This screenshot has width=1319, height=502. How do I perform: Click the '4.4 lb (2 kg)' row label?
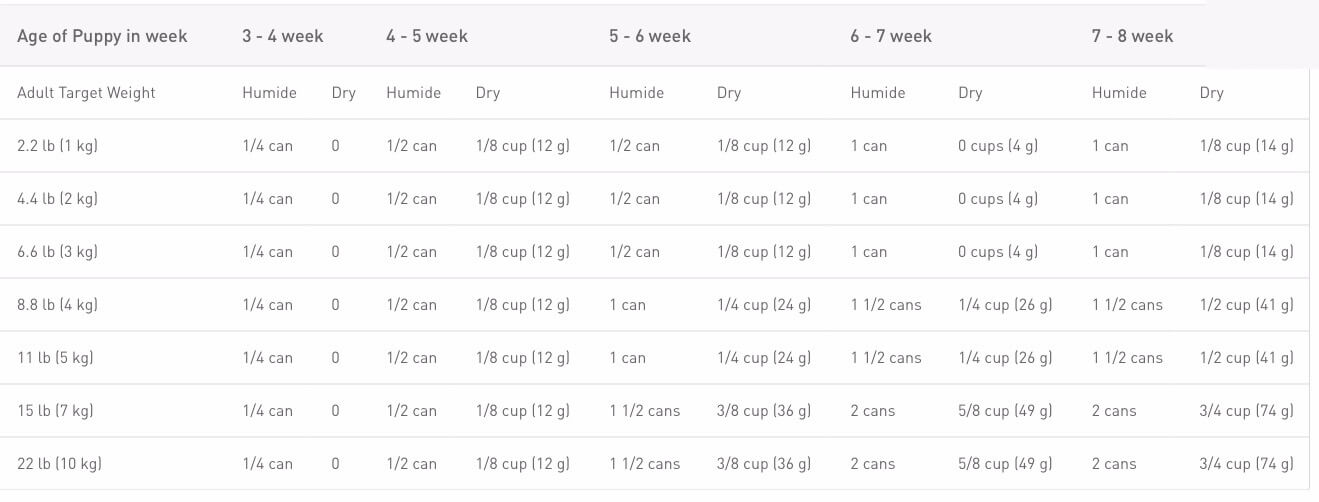pos(58,199)
